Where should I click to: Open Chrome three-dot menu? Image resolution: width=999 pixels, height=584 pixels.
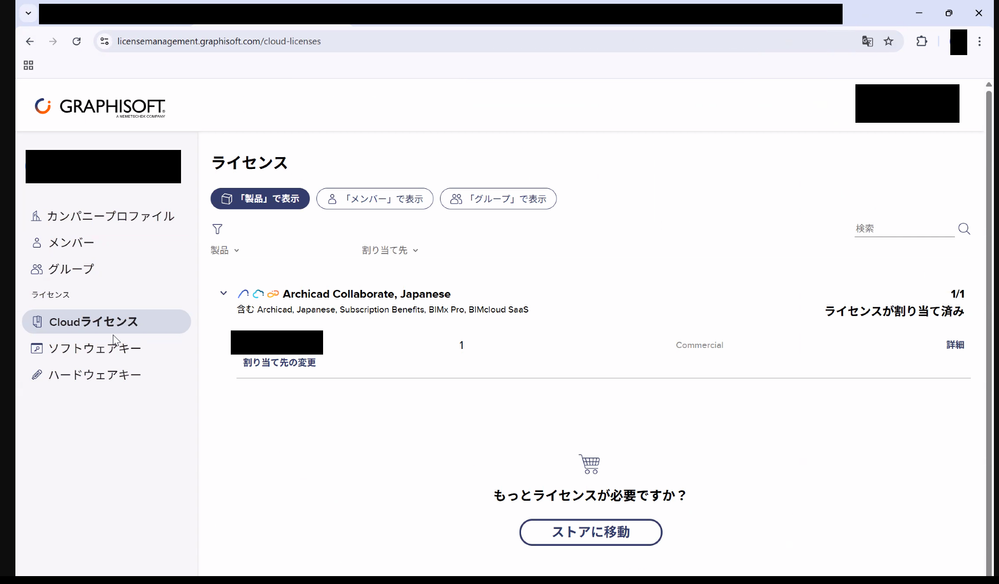979,41
